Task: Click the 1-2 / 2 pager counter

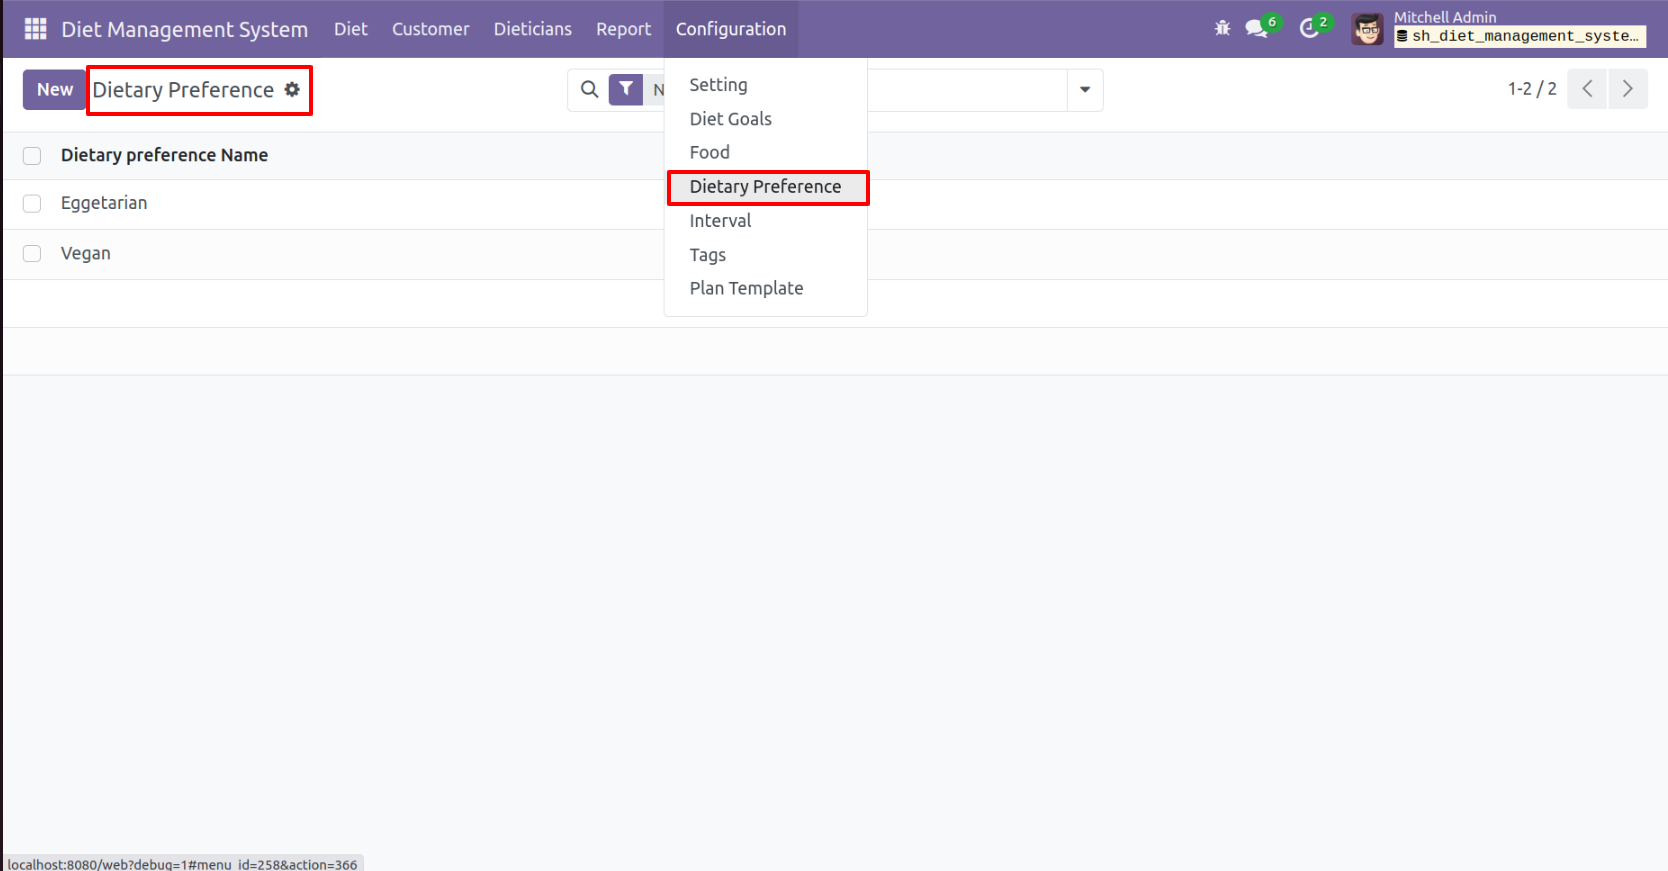Action: [x=1532, y=89]
